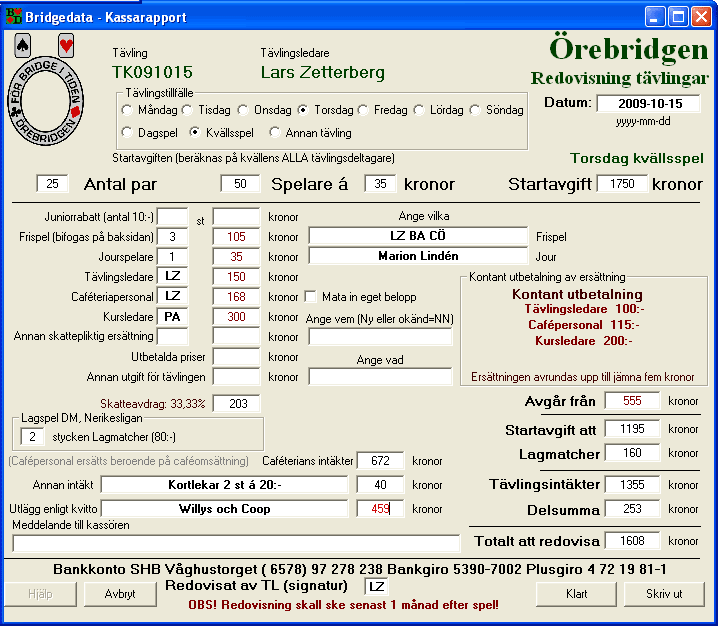Click the spade playing card icon

[x=24, y=46]
